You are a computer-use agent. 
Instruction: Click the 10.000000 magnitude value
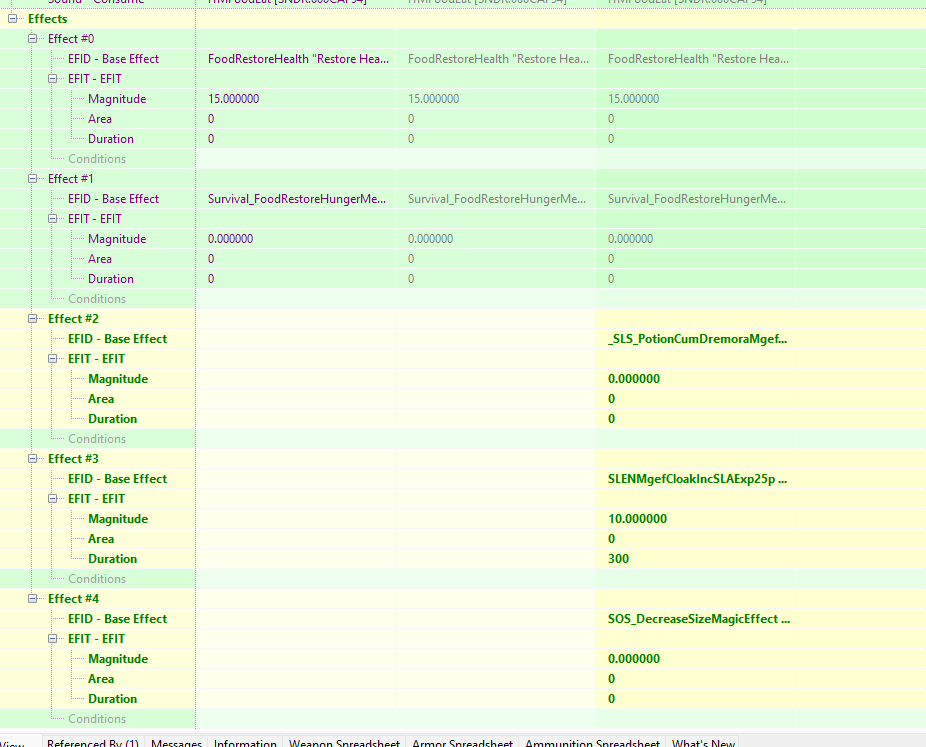pyautogui.click(x=637, y=519)
